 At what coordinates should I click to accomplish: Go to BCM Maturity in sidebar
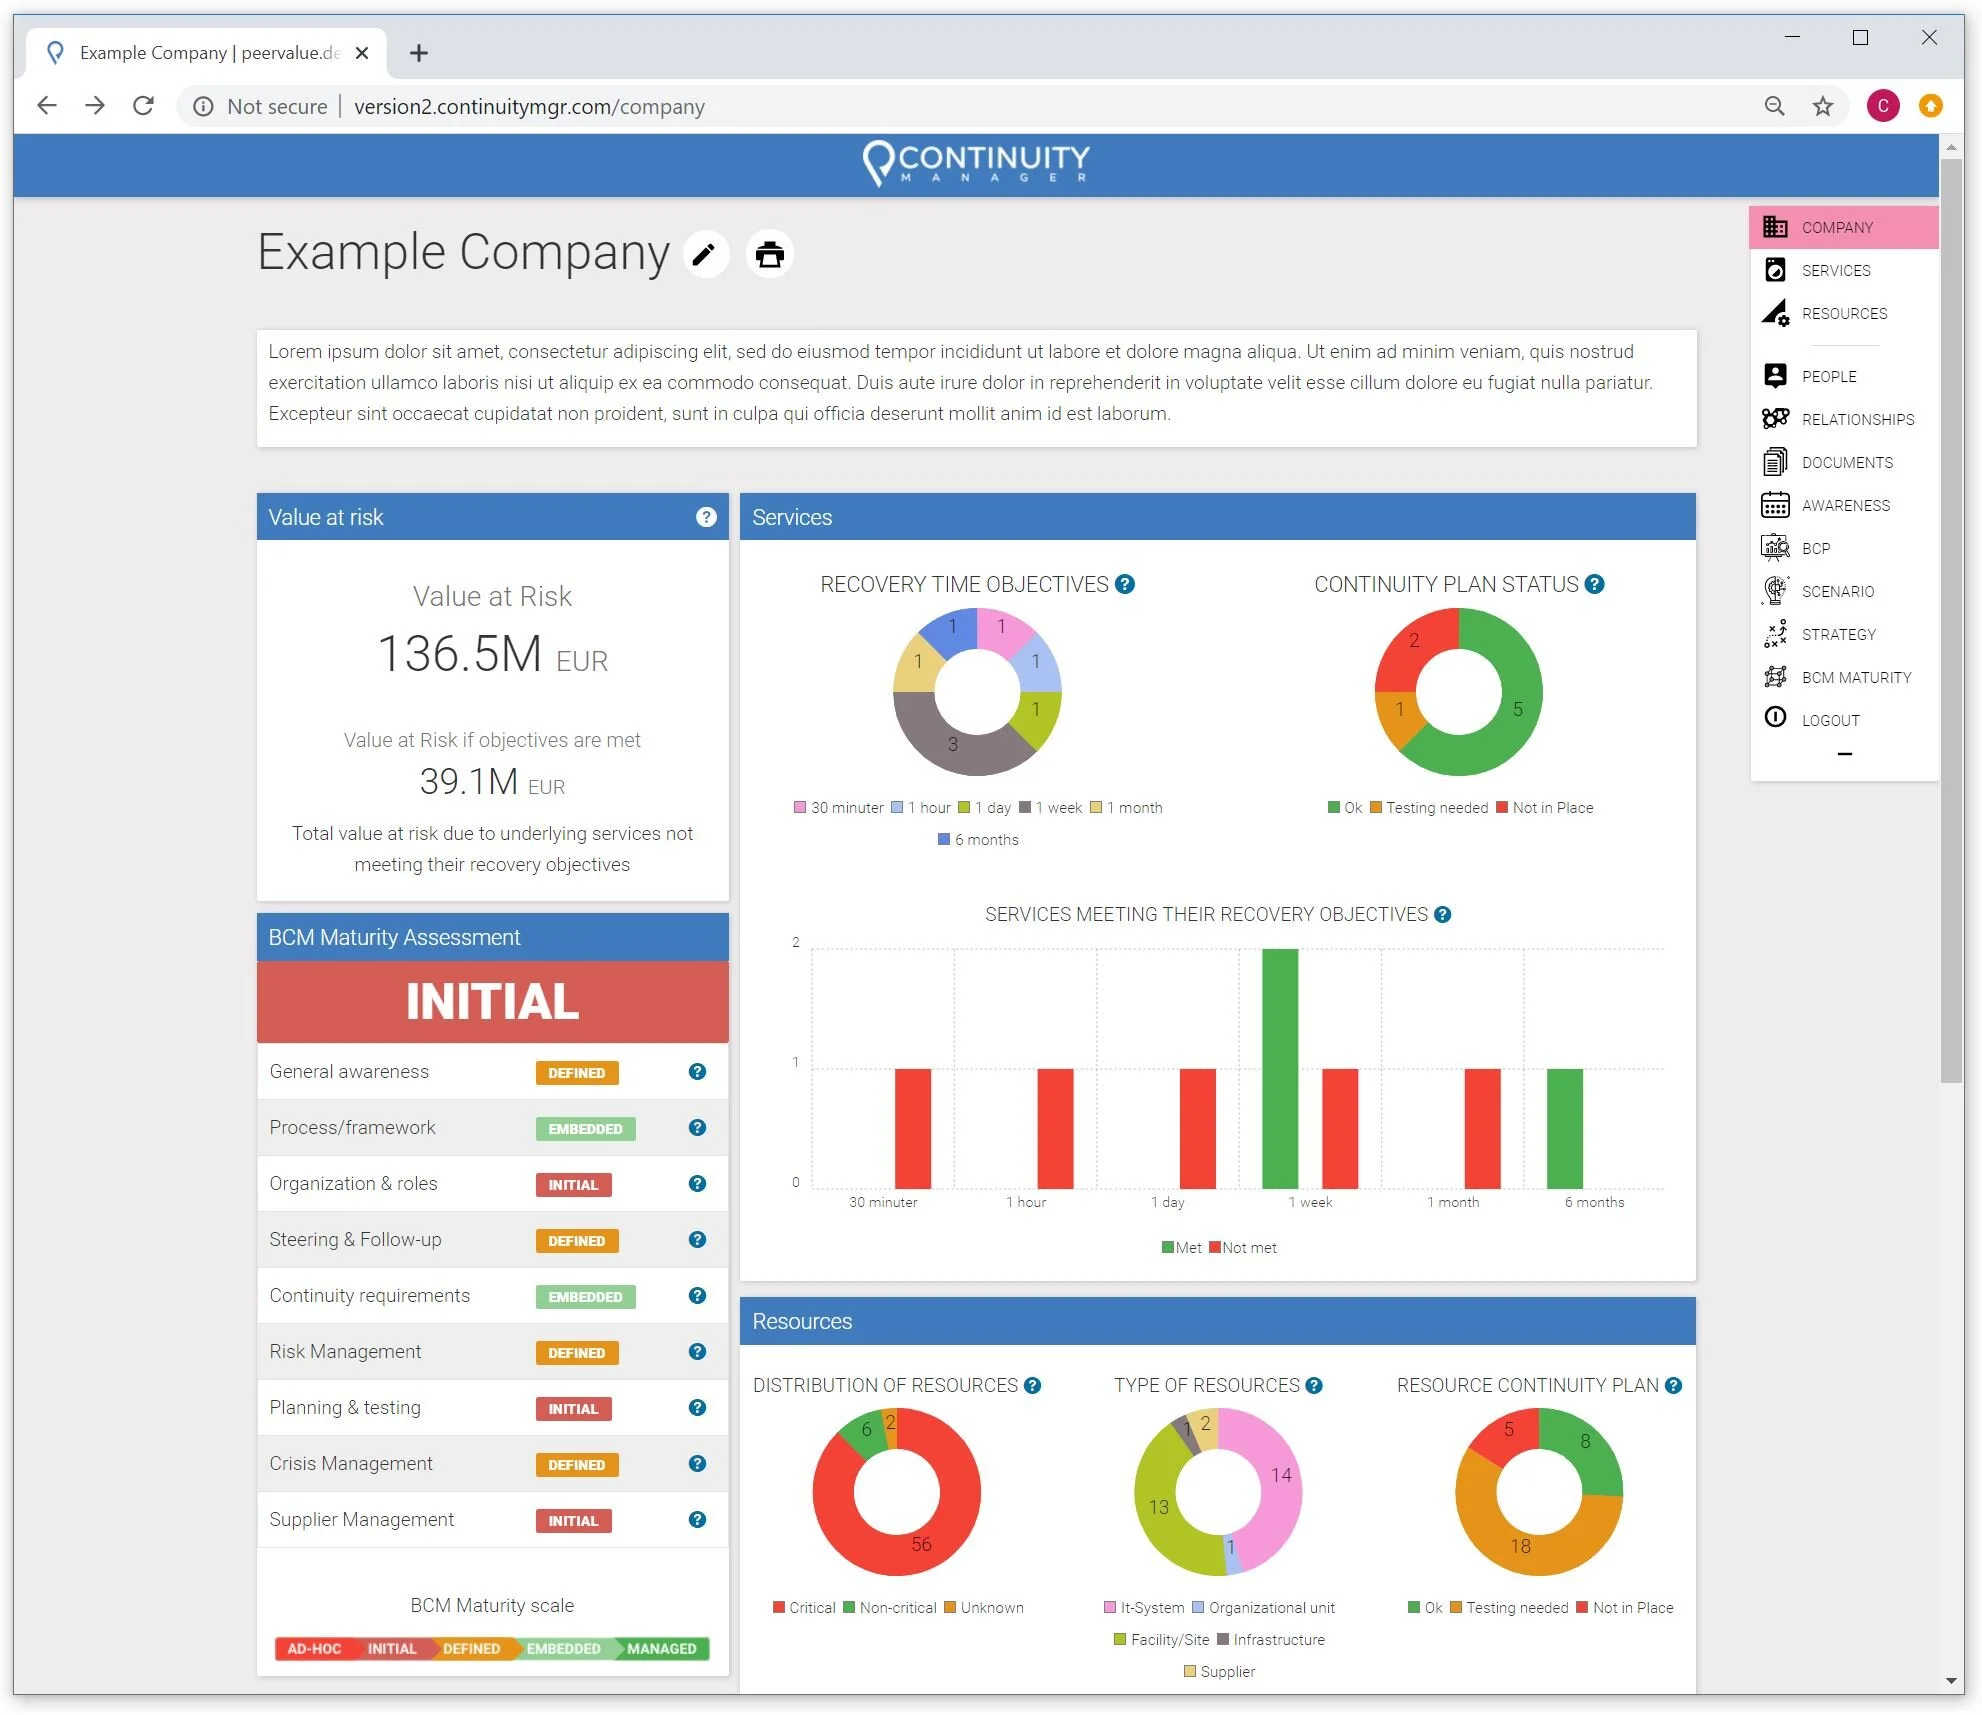[x=1855, y=677]
